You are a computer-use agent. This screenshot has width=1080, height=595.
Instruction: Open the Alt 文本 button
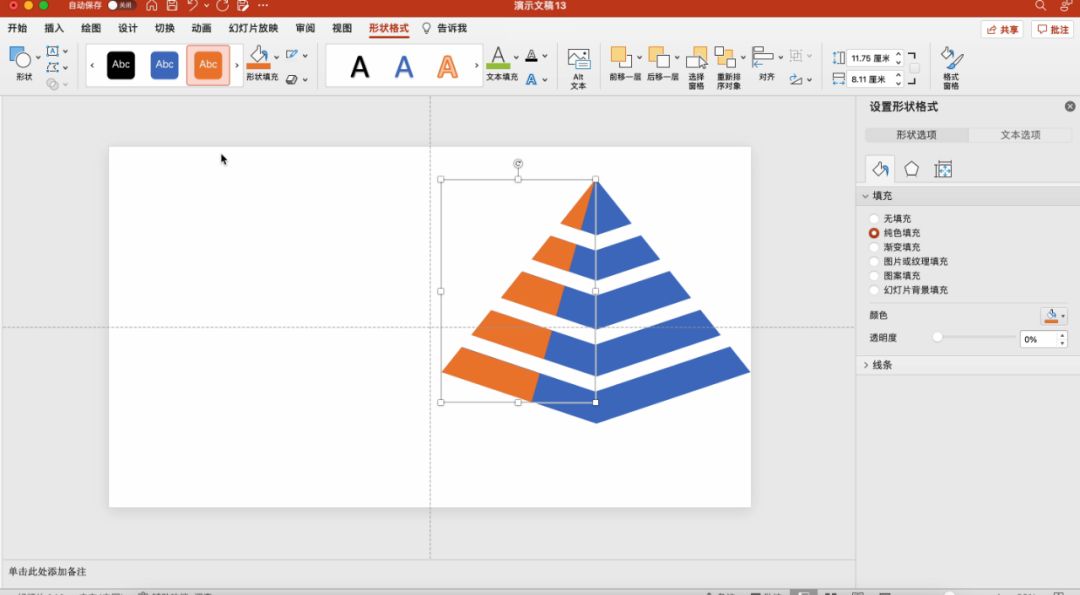coord(579,68)
